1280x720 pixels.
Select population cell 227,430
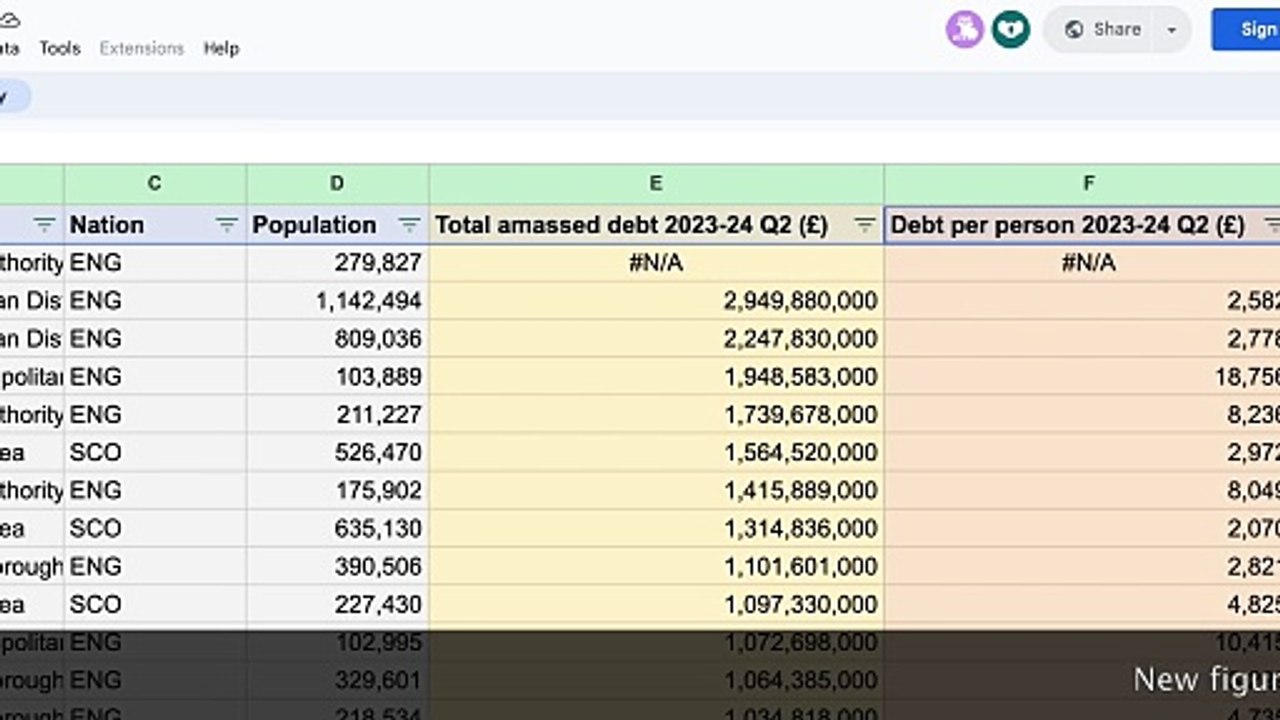338,605
